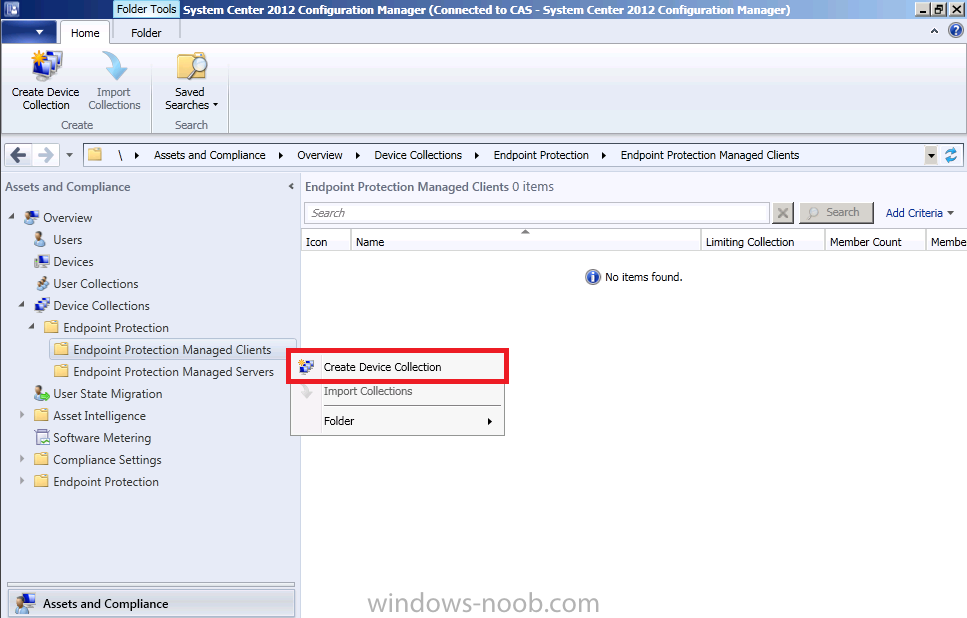Click Endpoint Protection Managed Servers folder icon

61,371
